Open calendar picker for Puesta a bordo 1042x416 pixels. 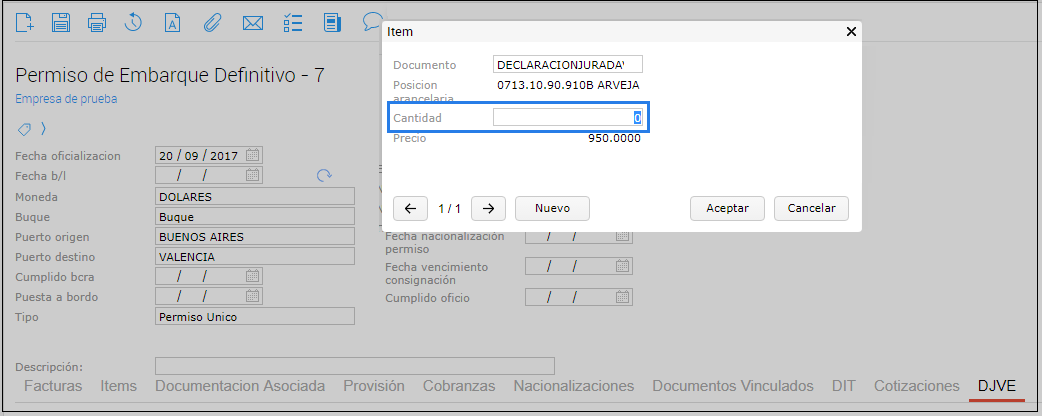click(253, 296)
